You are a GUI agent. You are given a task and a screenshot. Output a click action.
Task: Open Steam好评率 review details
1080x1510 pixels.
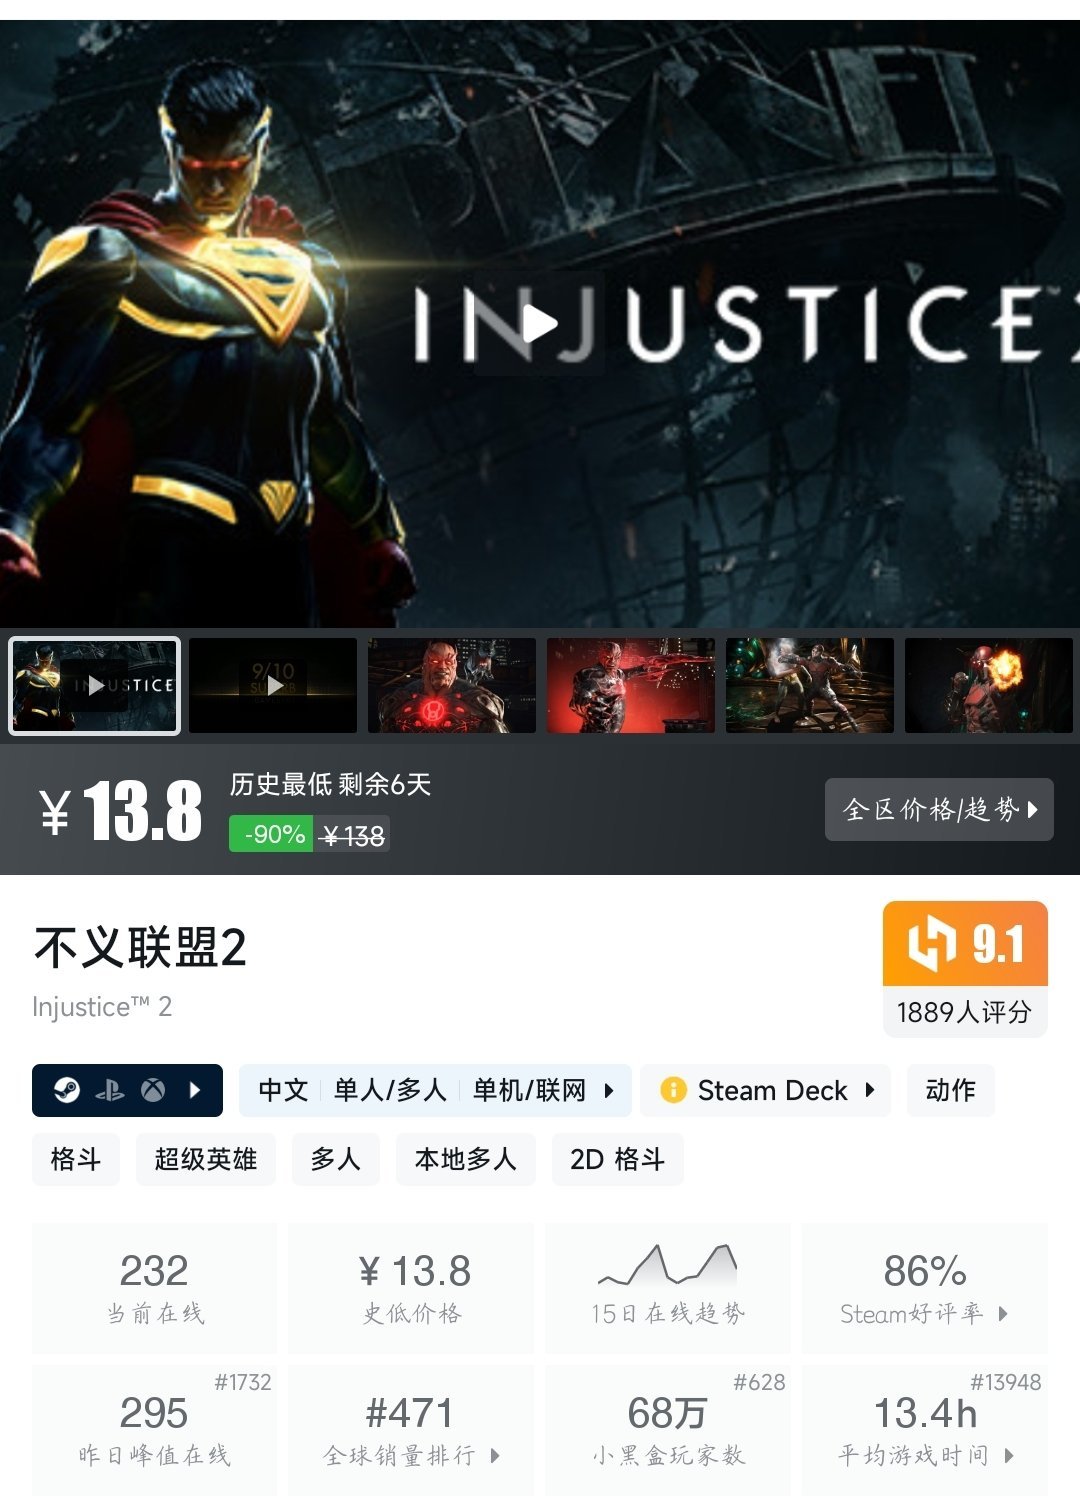tap(925, 1287)
